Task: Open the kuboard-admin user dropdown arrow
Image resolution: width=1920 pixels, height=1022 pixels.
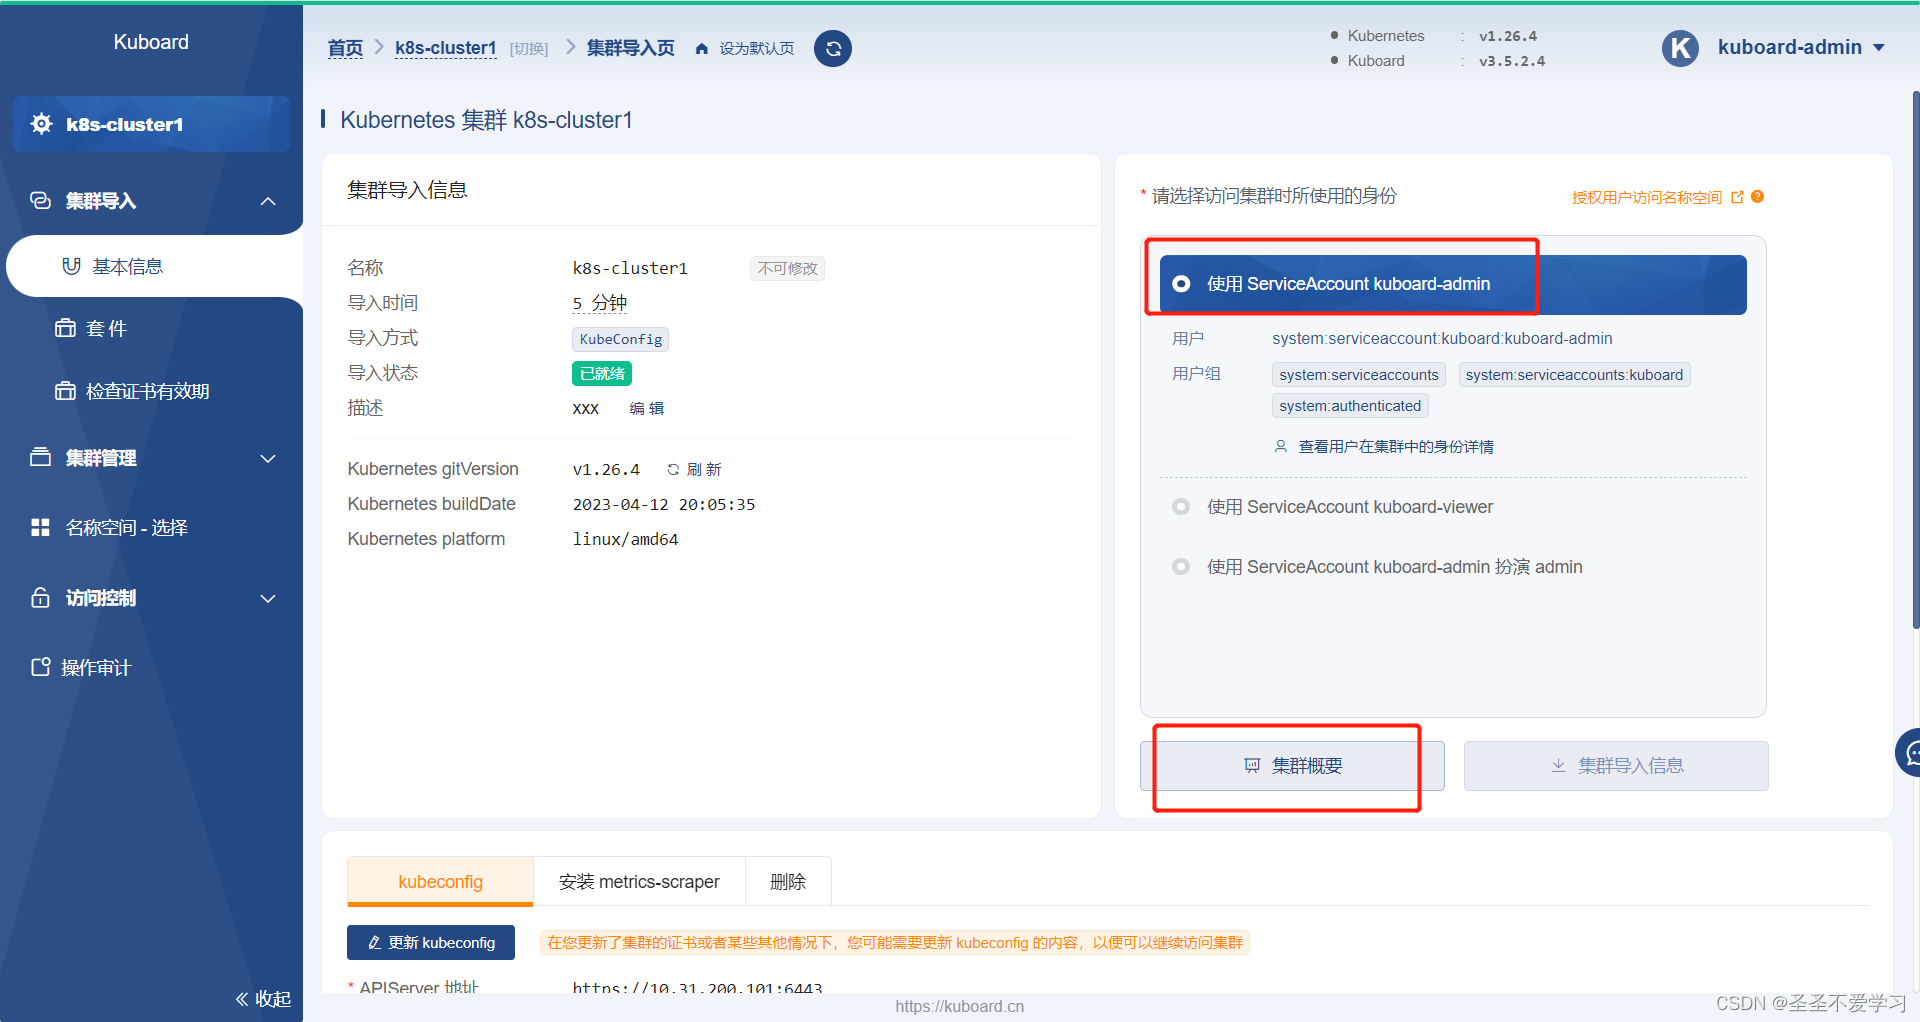Action: point(1878,48)
